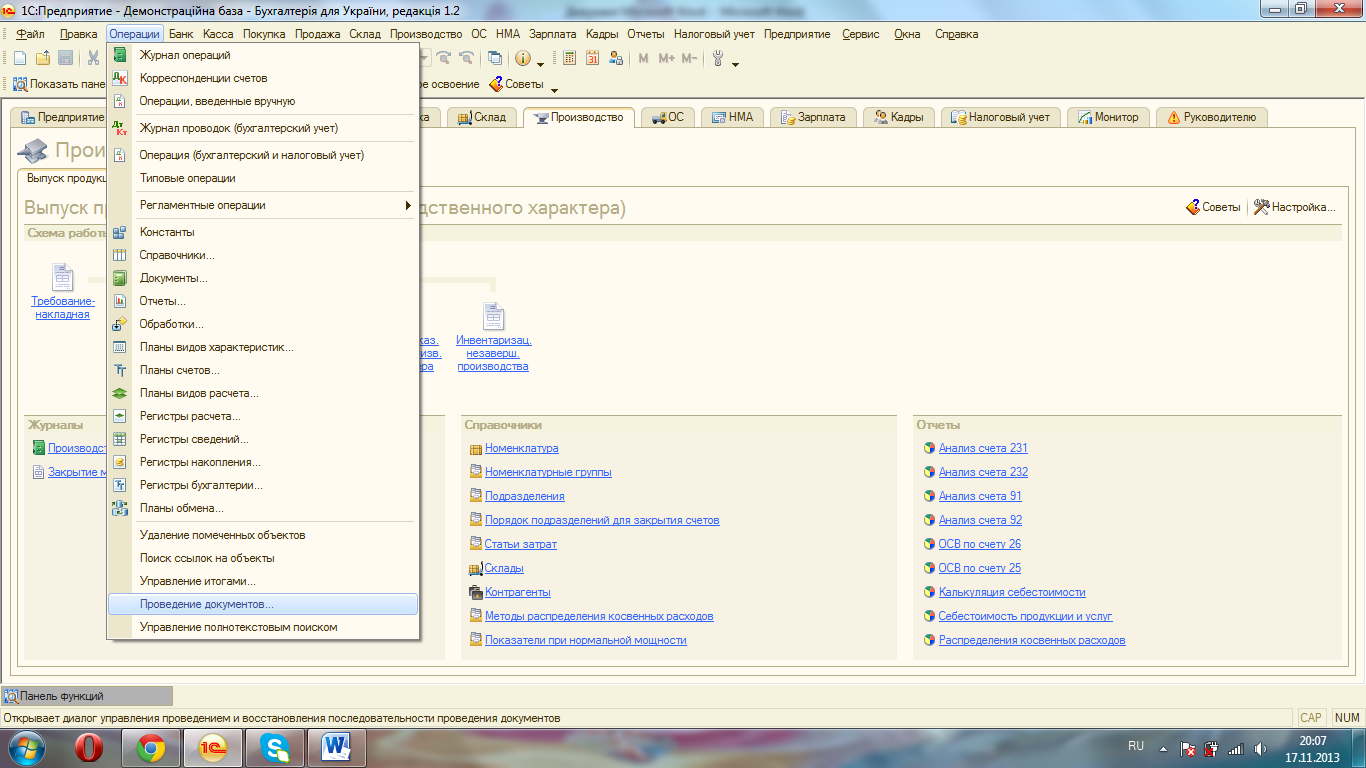Click the Константы menu icon
Image resolution: width=1366 pixels, height=768 pixels.
[120, 232]
